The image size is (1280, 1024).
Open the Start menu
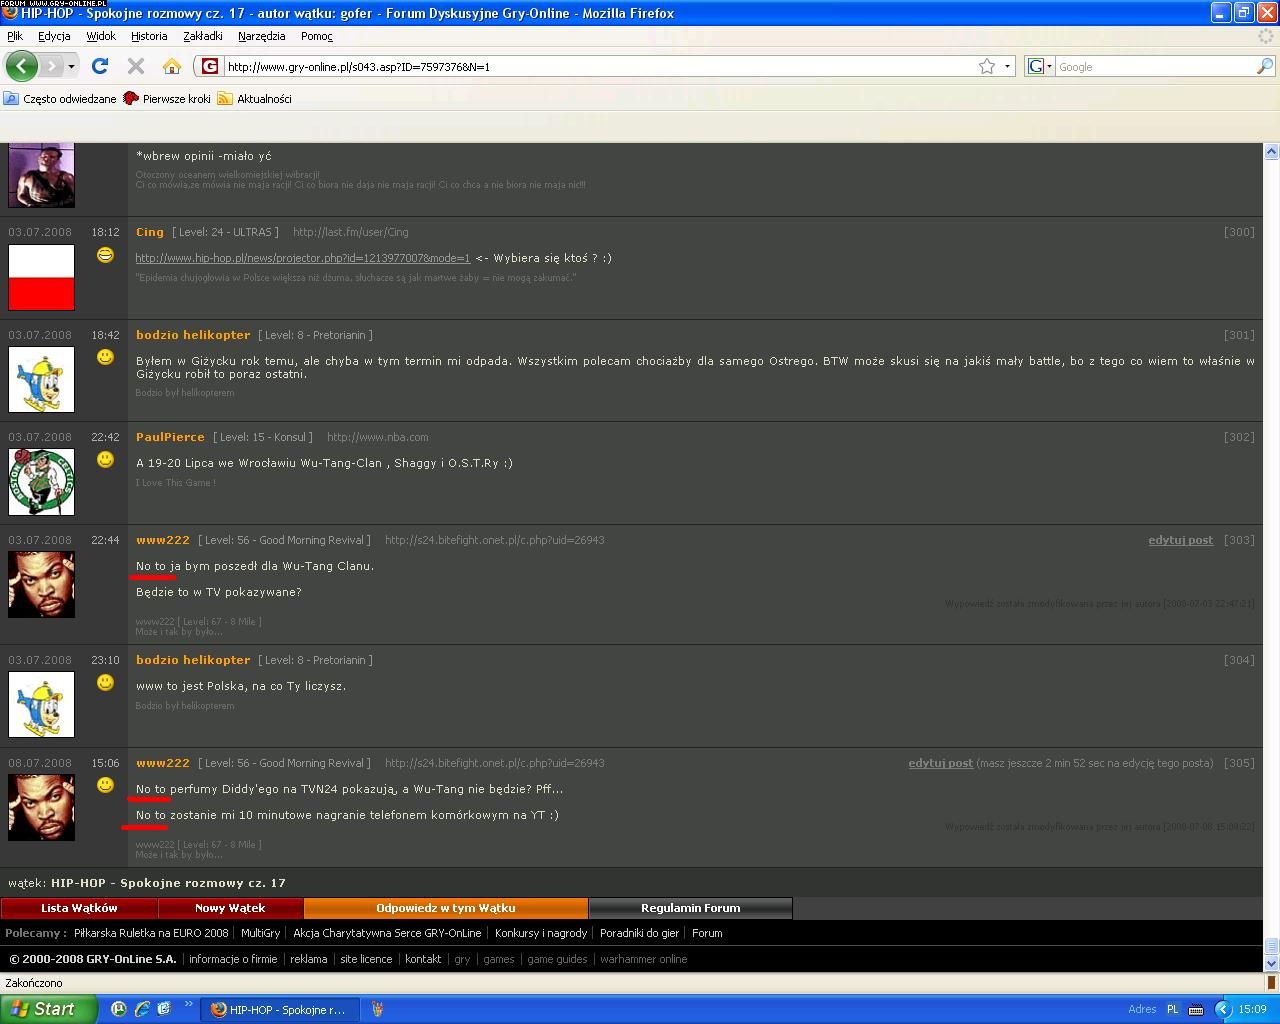coord(48,1009)
